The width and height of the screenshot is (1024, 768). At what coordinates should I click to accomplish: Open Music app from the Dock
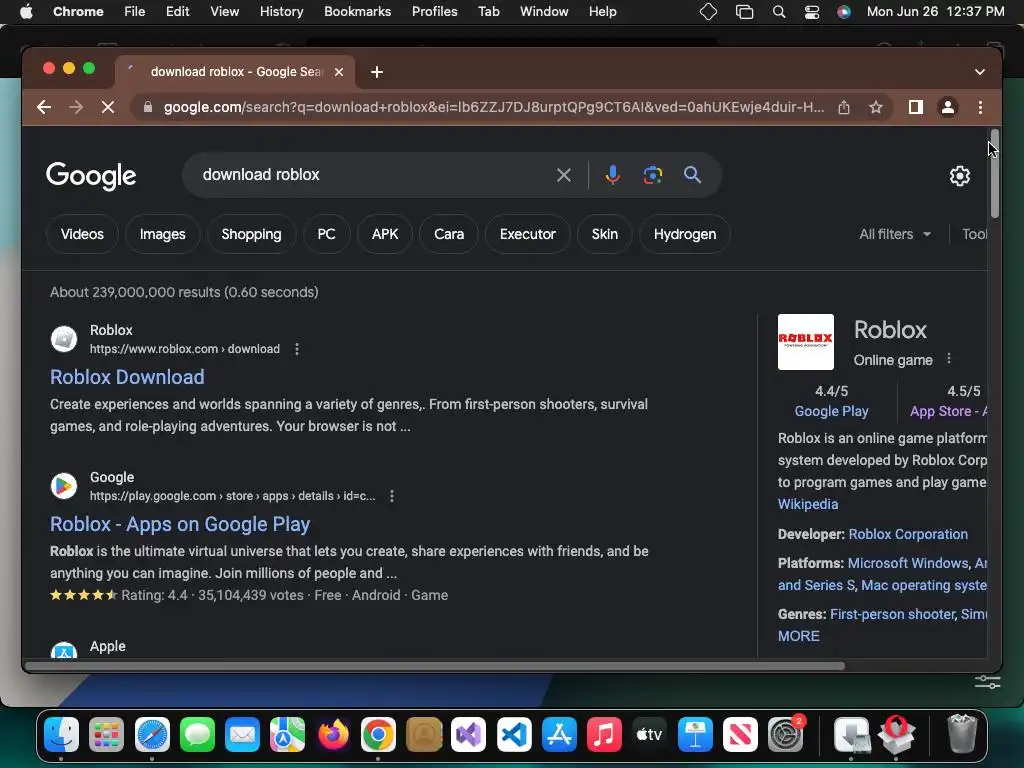[604, 735]
